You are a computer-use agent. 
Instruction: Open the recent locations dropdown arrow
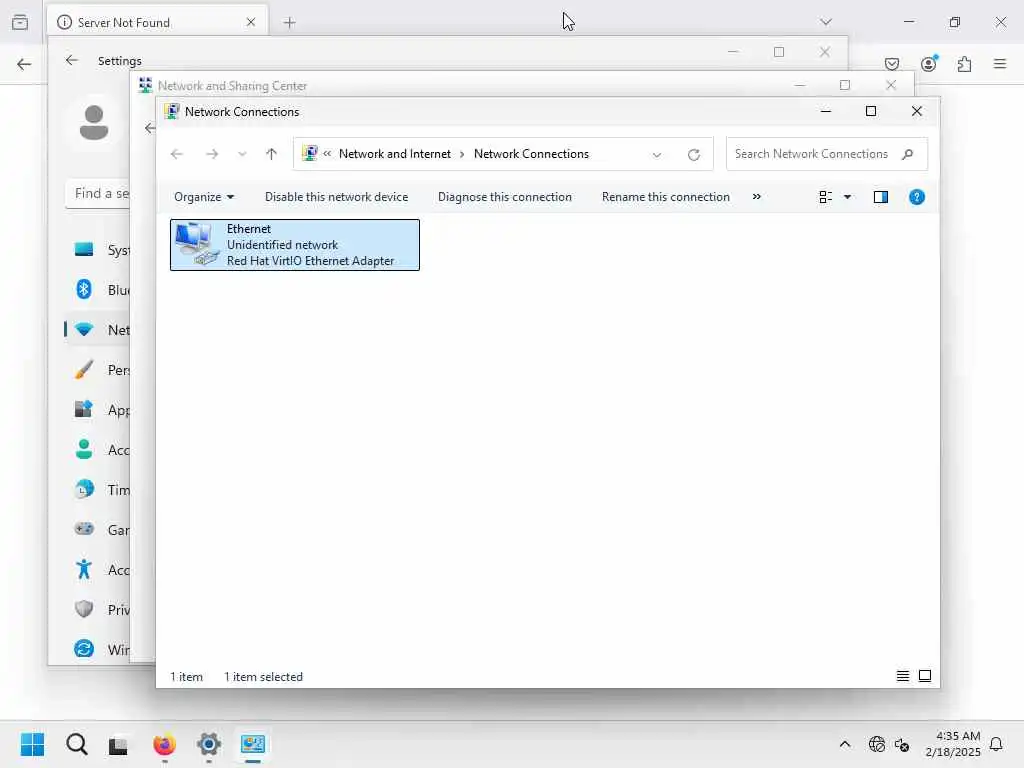pos(242,154)
